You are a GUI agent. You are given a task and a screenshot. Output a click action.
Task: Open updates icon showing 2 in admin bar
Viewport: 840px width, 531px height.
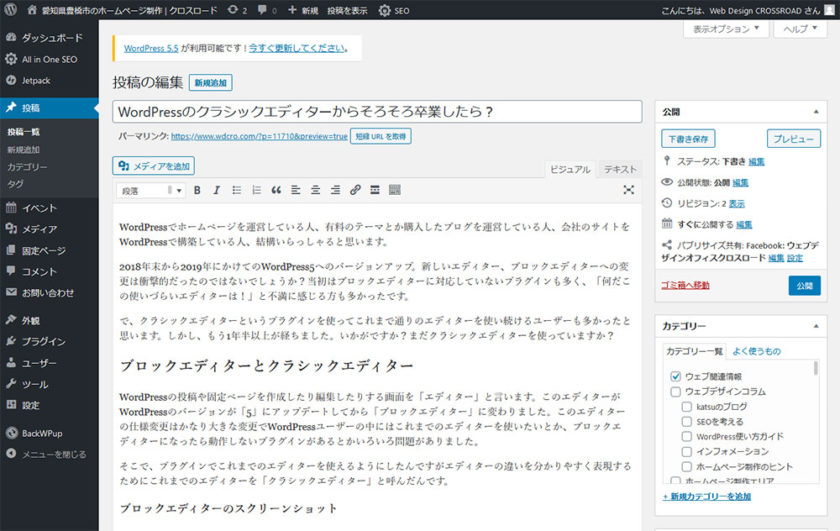(237, 10)
